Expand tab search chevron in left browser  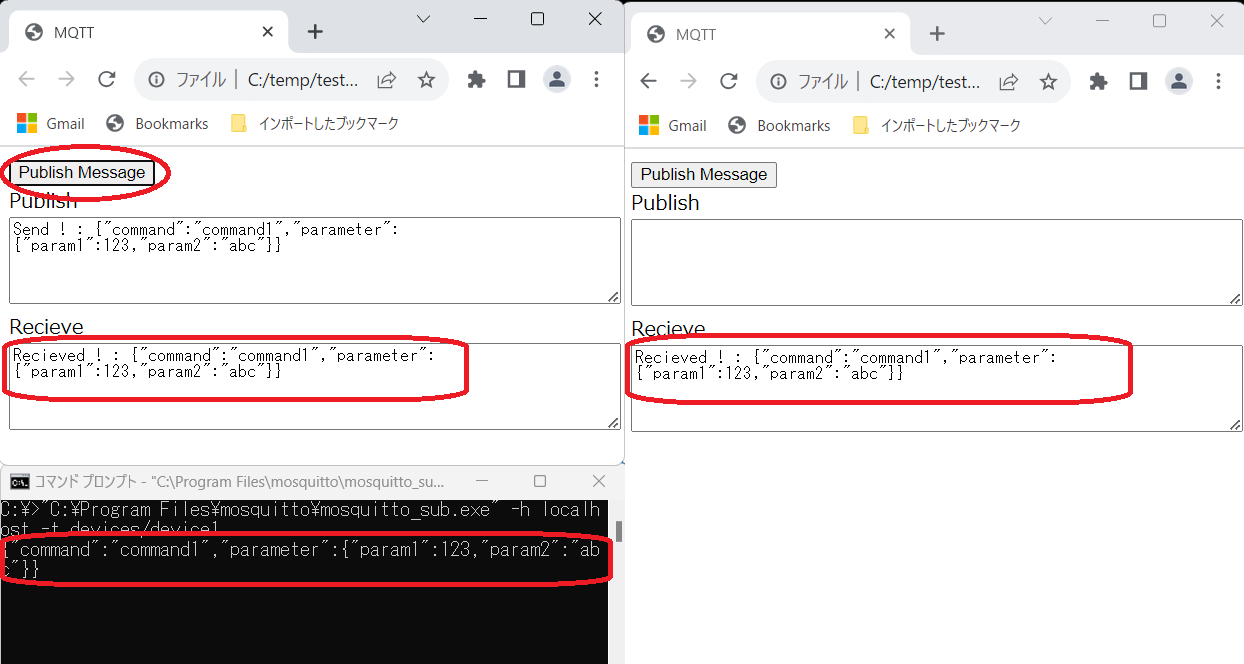point(423,19)
